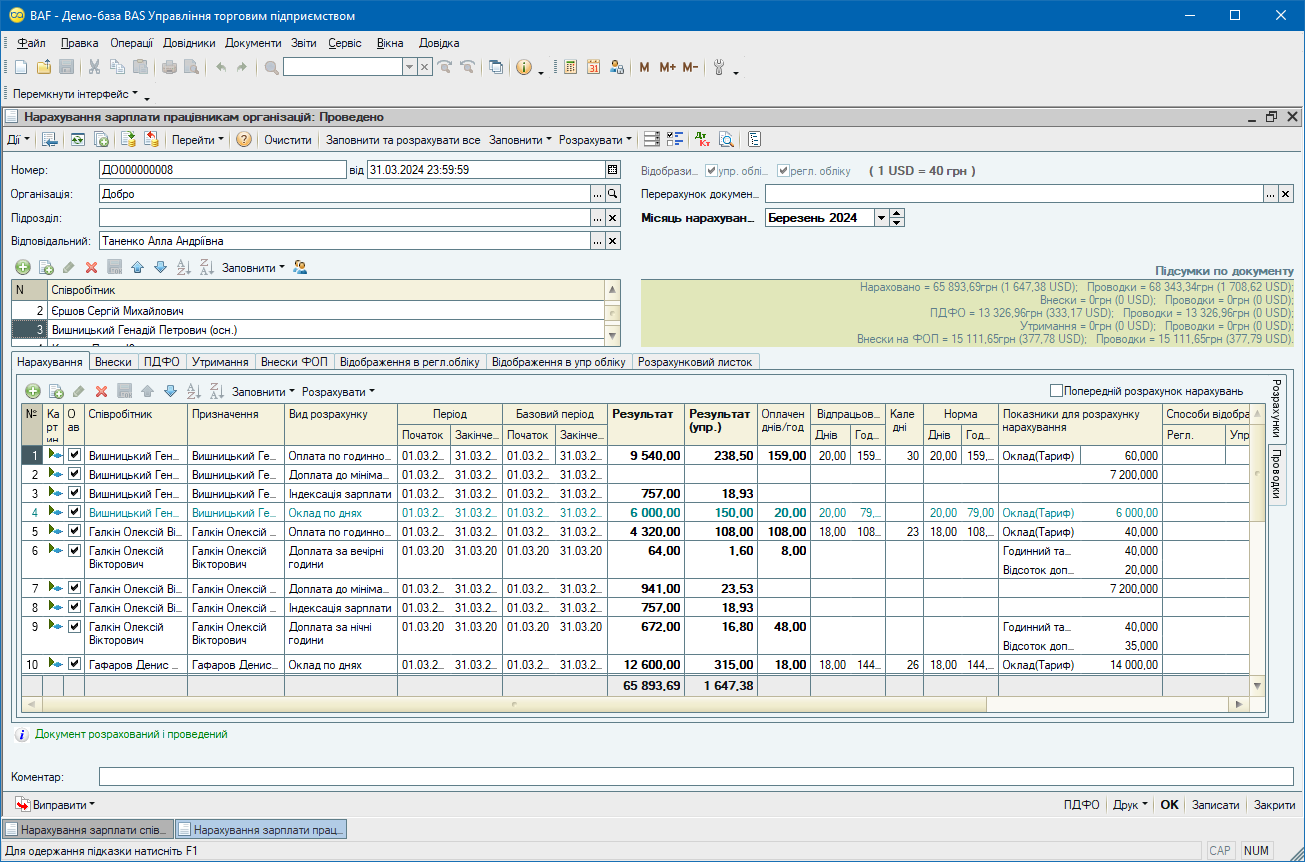Click the tools wrench icon in the main toolbar
Viewport: 1305px width, 862px height.
tap(718, 67)
